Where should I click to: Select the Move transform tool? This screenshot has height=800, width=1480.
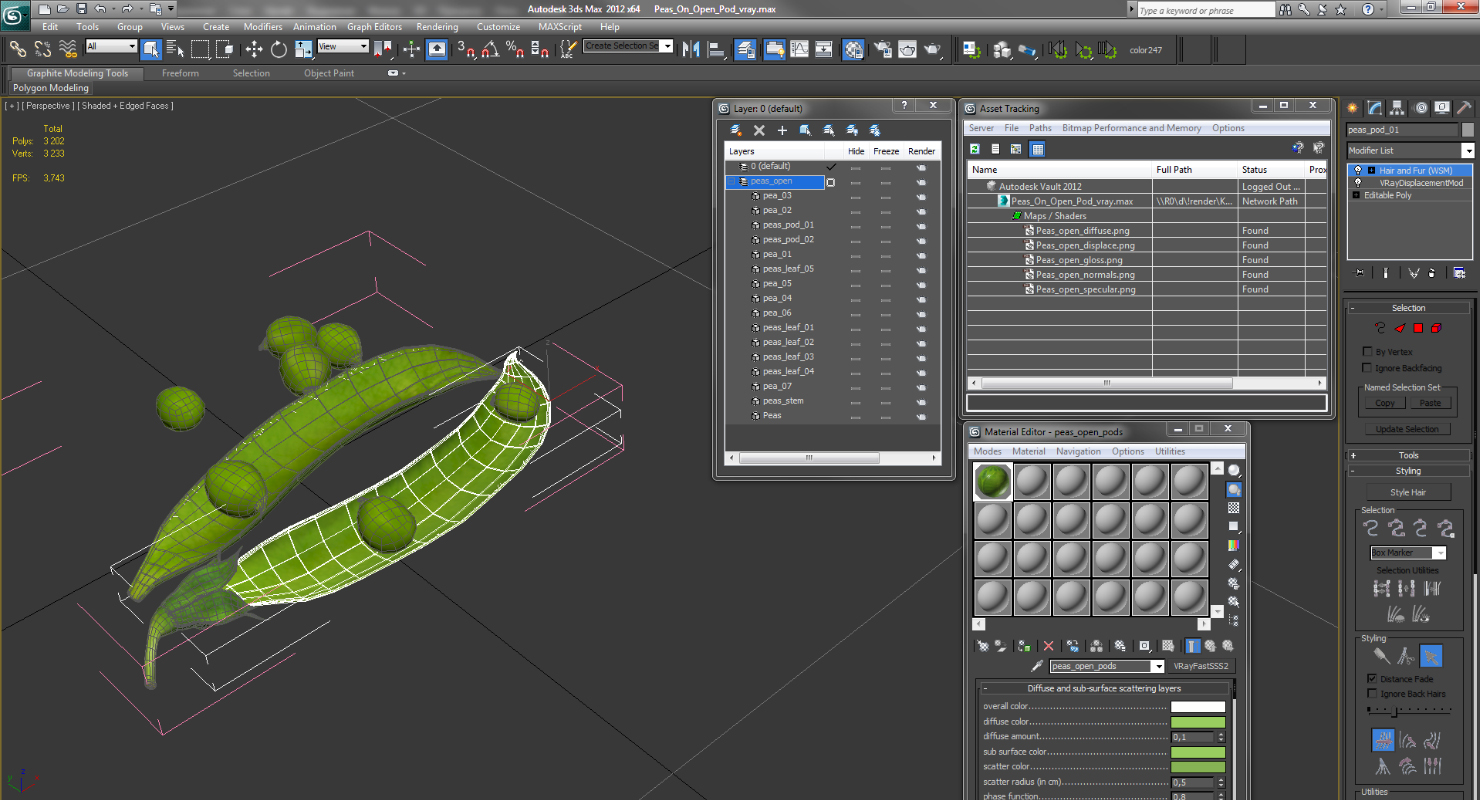click(254, 49)
